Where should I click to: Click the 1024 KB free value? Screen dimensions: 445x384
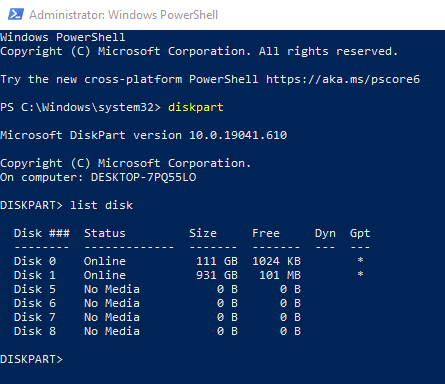coord(276,261)
